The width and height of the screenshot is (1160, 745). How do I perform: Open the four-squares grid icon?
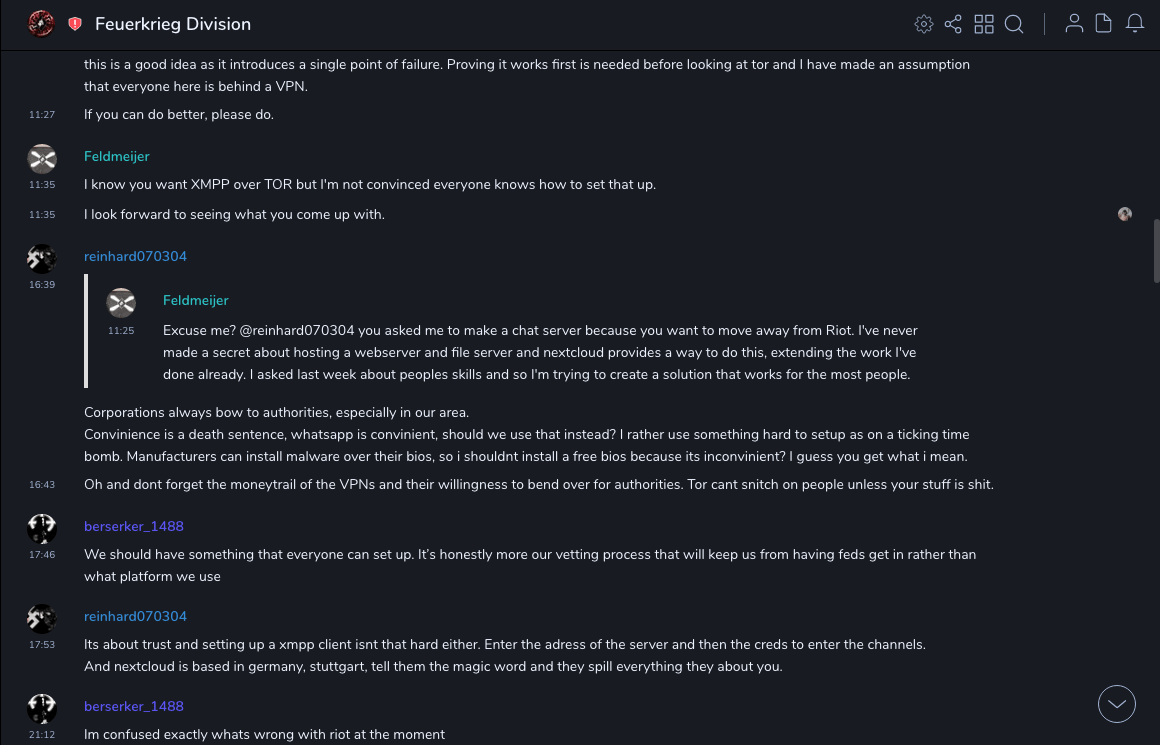[x=984, y=24]
